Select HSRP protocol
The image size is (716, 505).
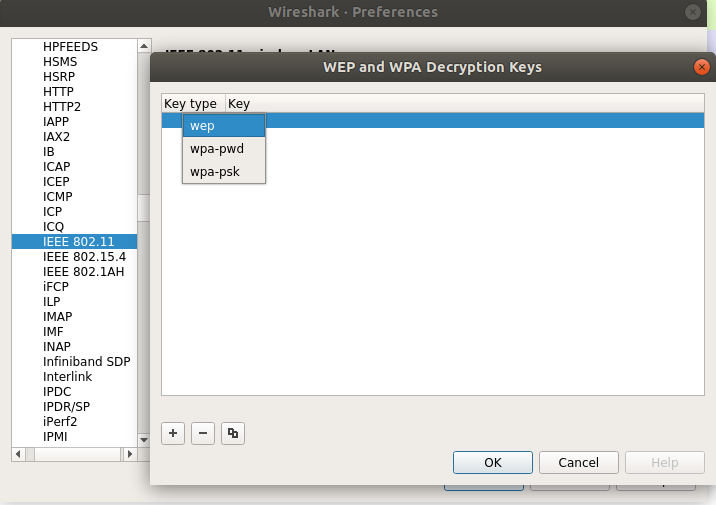coord(59,77)
